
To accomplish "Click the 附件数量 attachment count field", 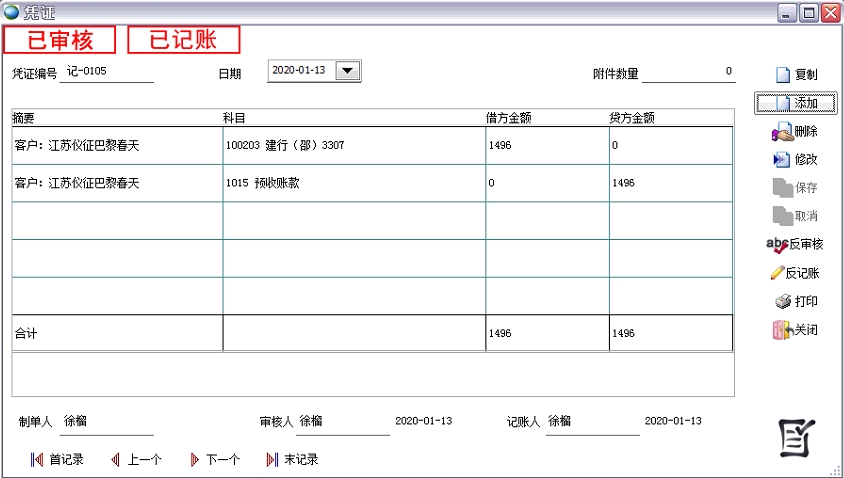I will tap(688, 72).
